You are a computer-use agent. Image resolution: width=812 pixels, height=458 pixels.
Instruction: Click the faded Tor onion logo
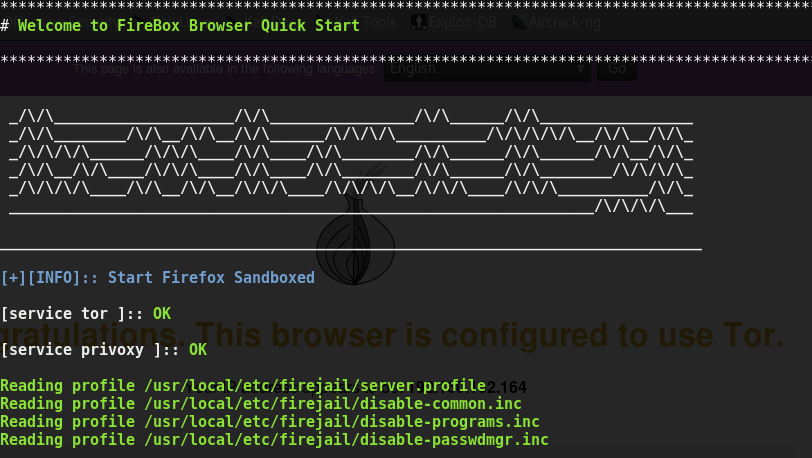(x=356, y=225)
